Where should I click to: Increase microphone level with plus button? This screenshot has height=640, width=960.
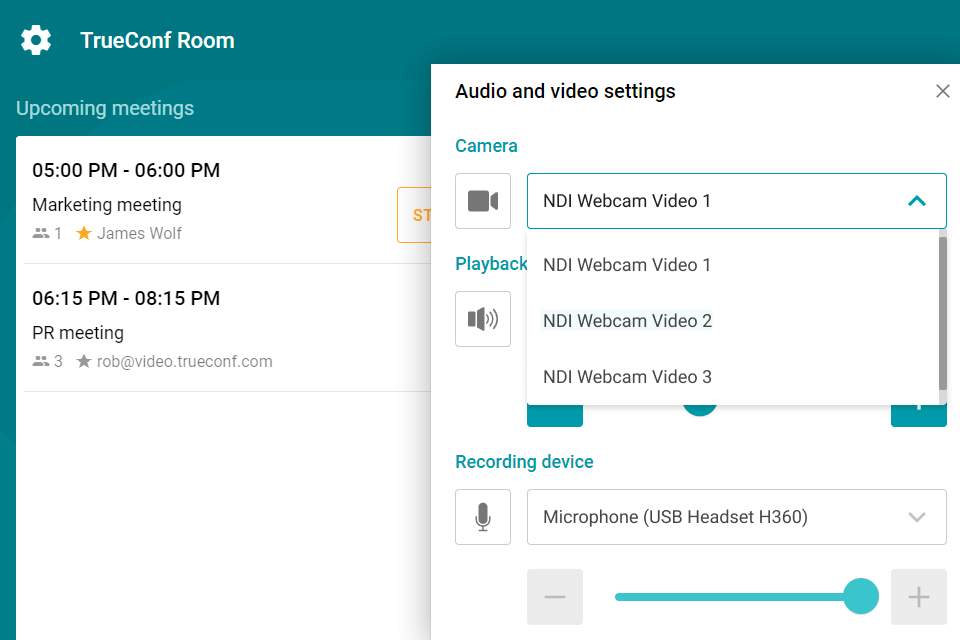918,597
